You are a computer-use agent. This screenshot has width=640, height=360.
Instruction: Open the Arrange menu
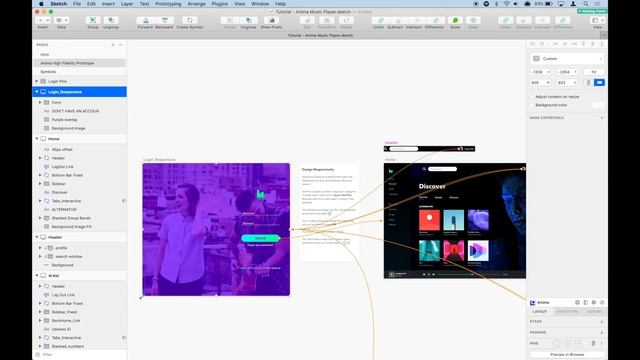click(196, 4)
